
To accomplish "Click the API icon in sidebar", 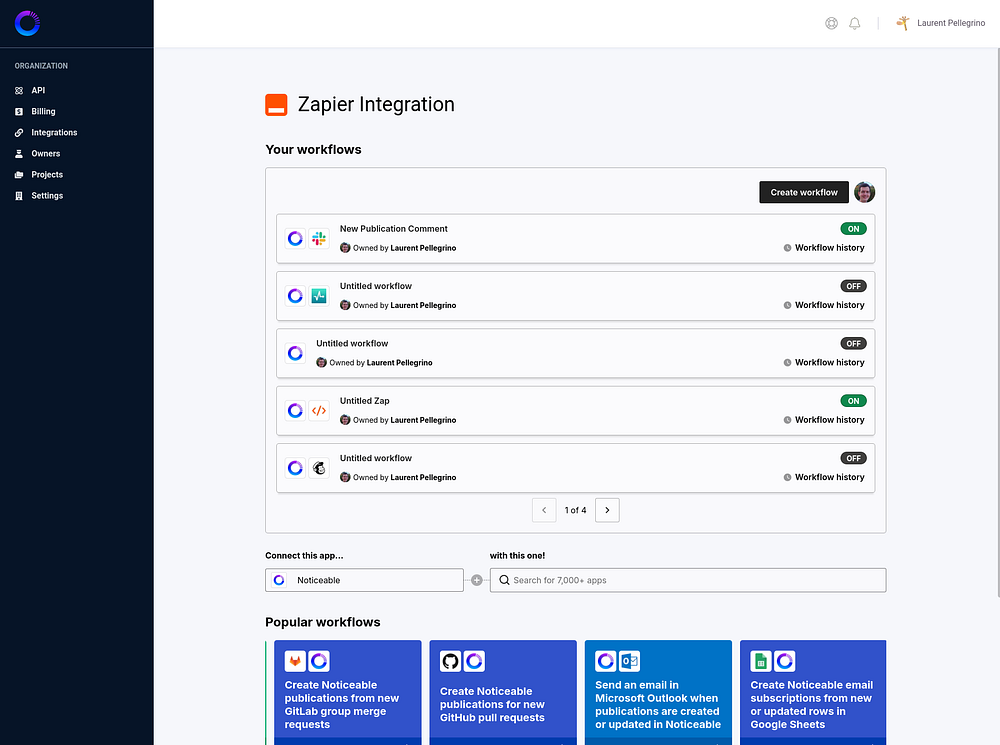I will (x=19, y=91).
